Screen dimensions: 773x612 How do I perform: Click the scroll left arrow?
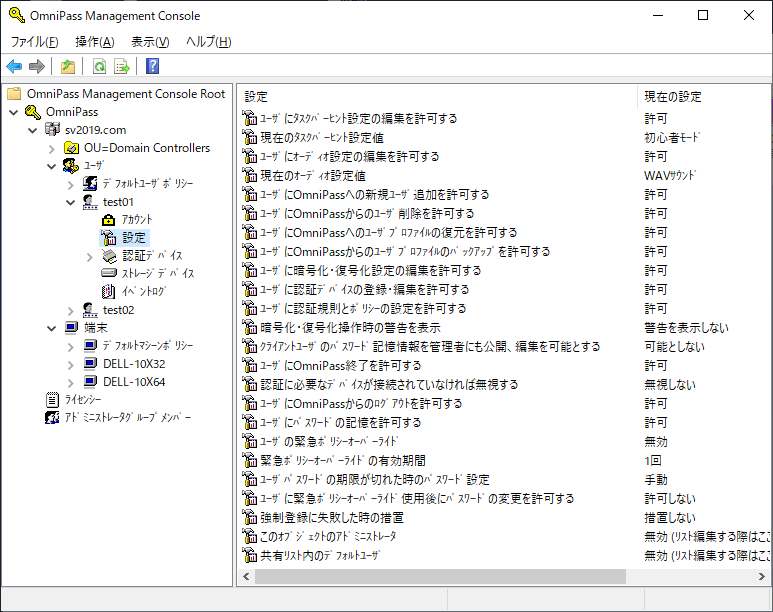click(246, 576)
